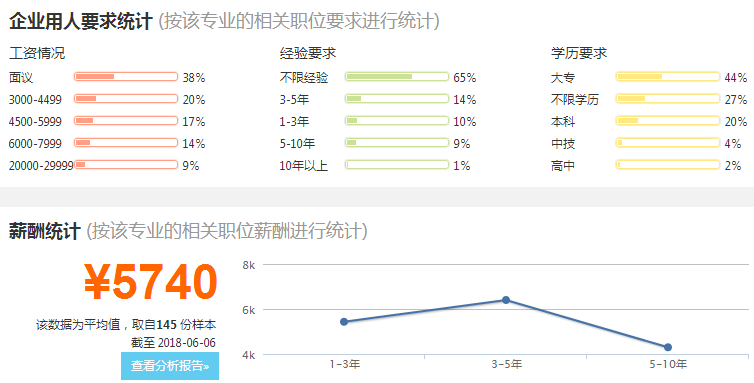Click the 经验要求 column title

coord(308,53)
